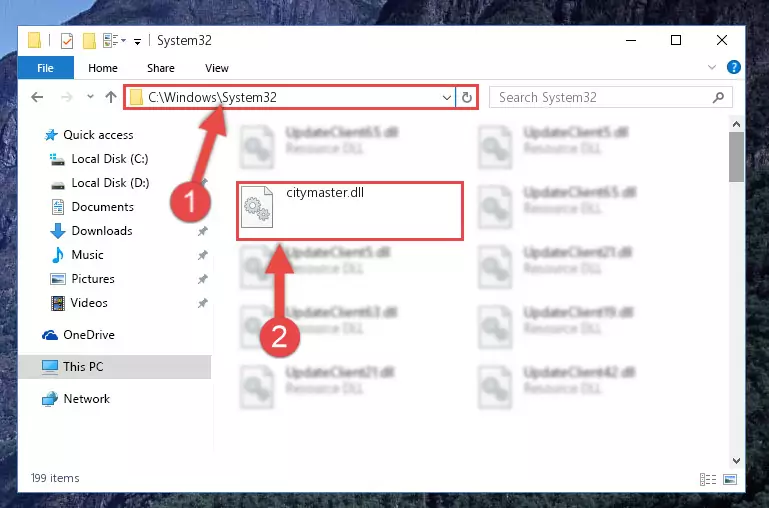769x508 pixels.
Task: Click the New folder icon in title bar
Action: click(89, 41)
